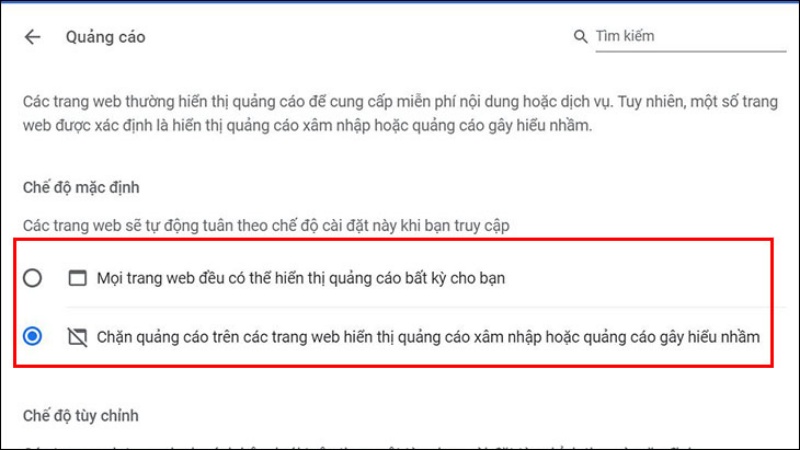Select radio for blocking intrusive ads
800x450 pixels.
(32, 336)
